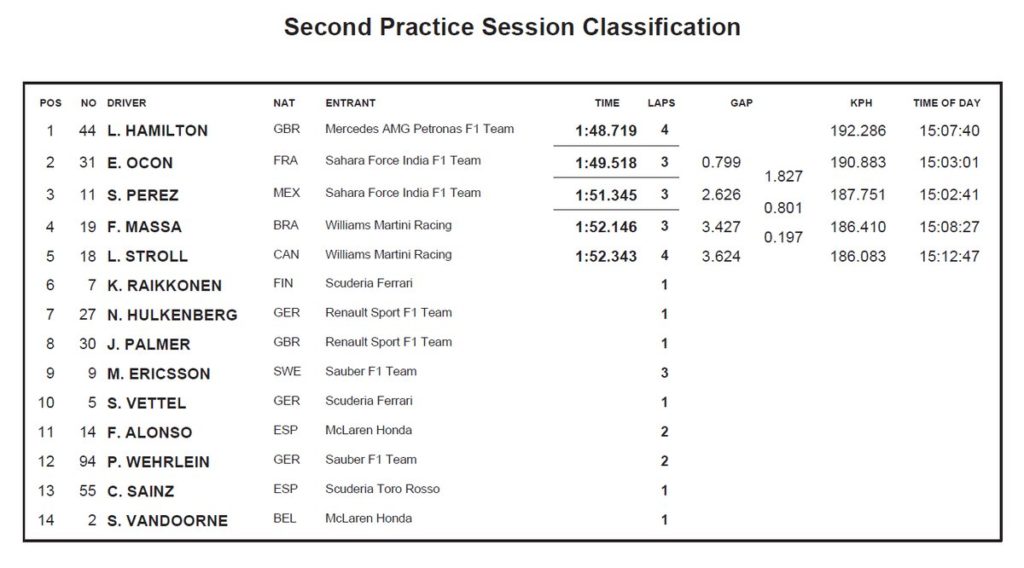Select driver name N. HULKENBERG
Viewport: 1024px width, 568px height.
(x=172, y=315)
